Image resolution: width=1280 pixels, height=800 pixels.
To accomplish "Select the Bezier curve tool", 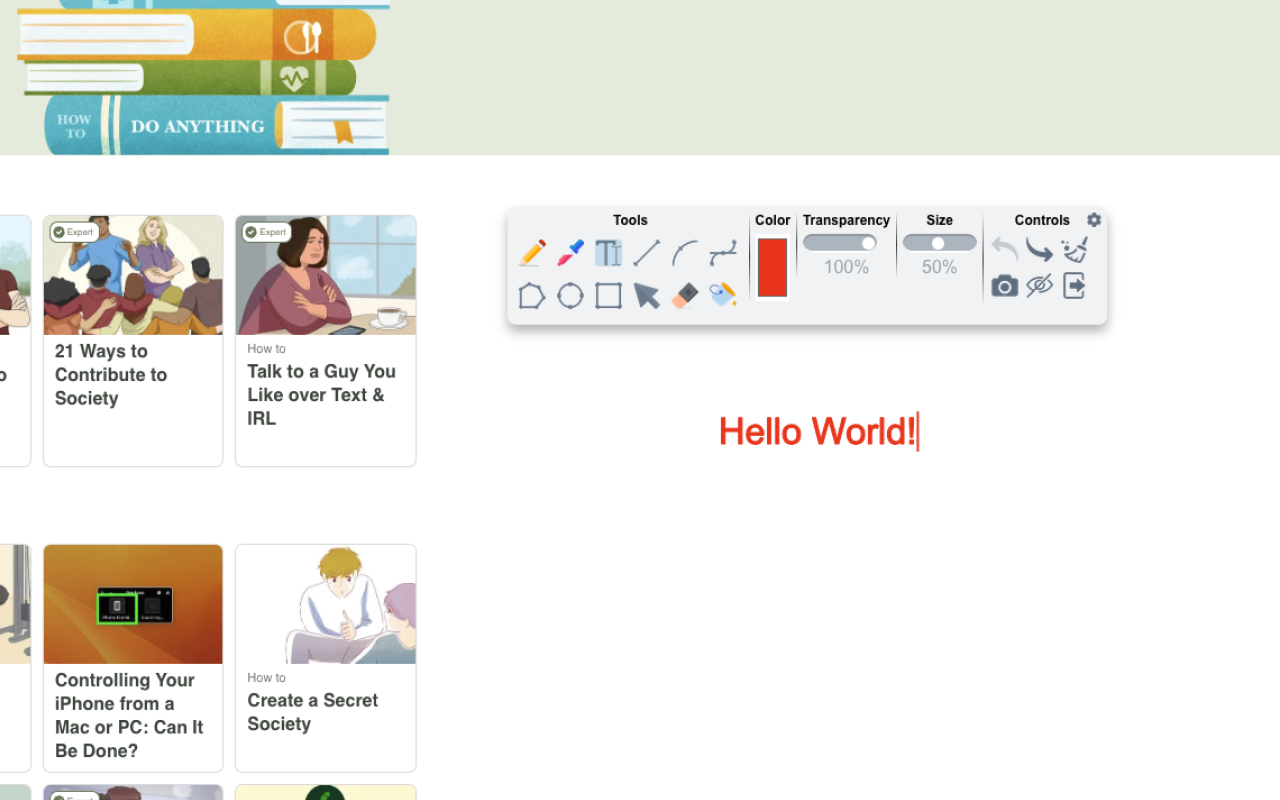I will 723,253.
